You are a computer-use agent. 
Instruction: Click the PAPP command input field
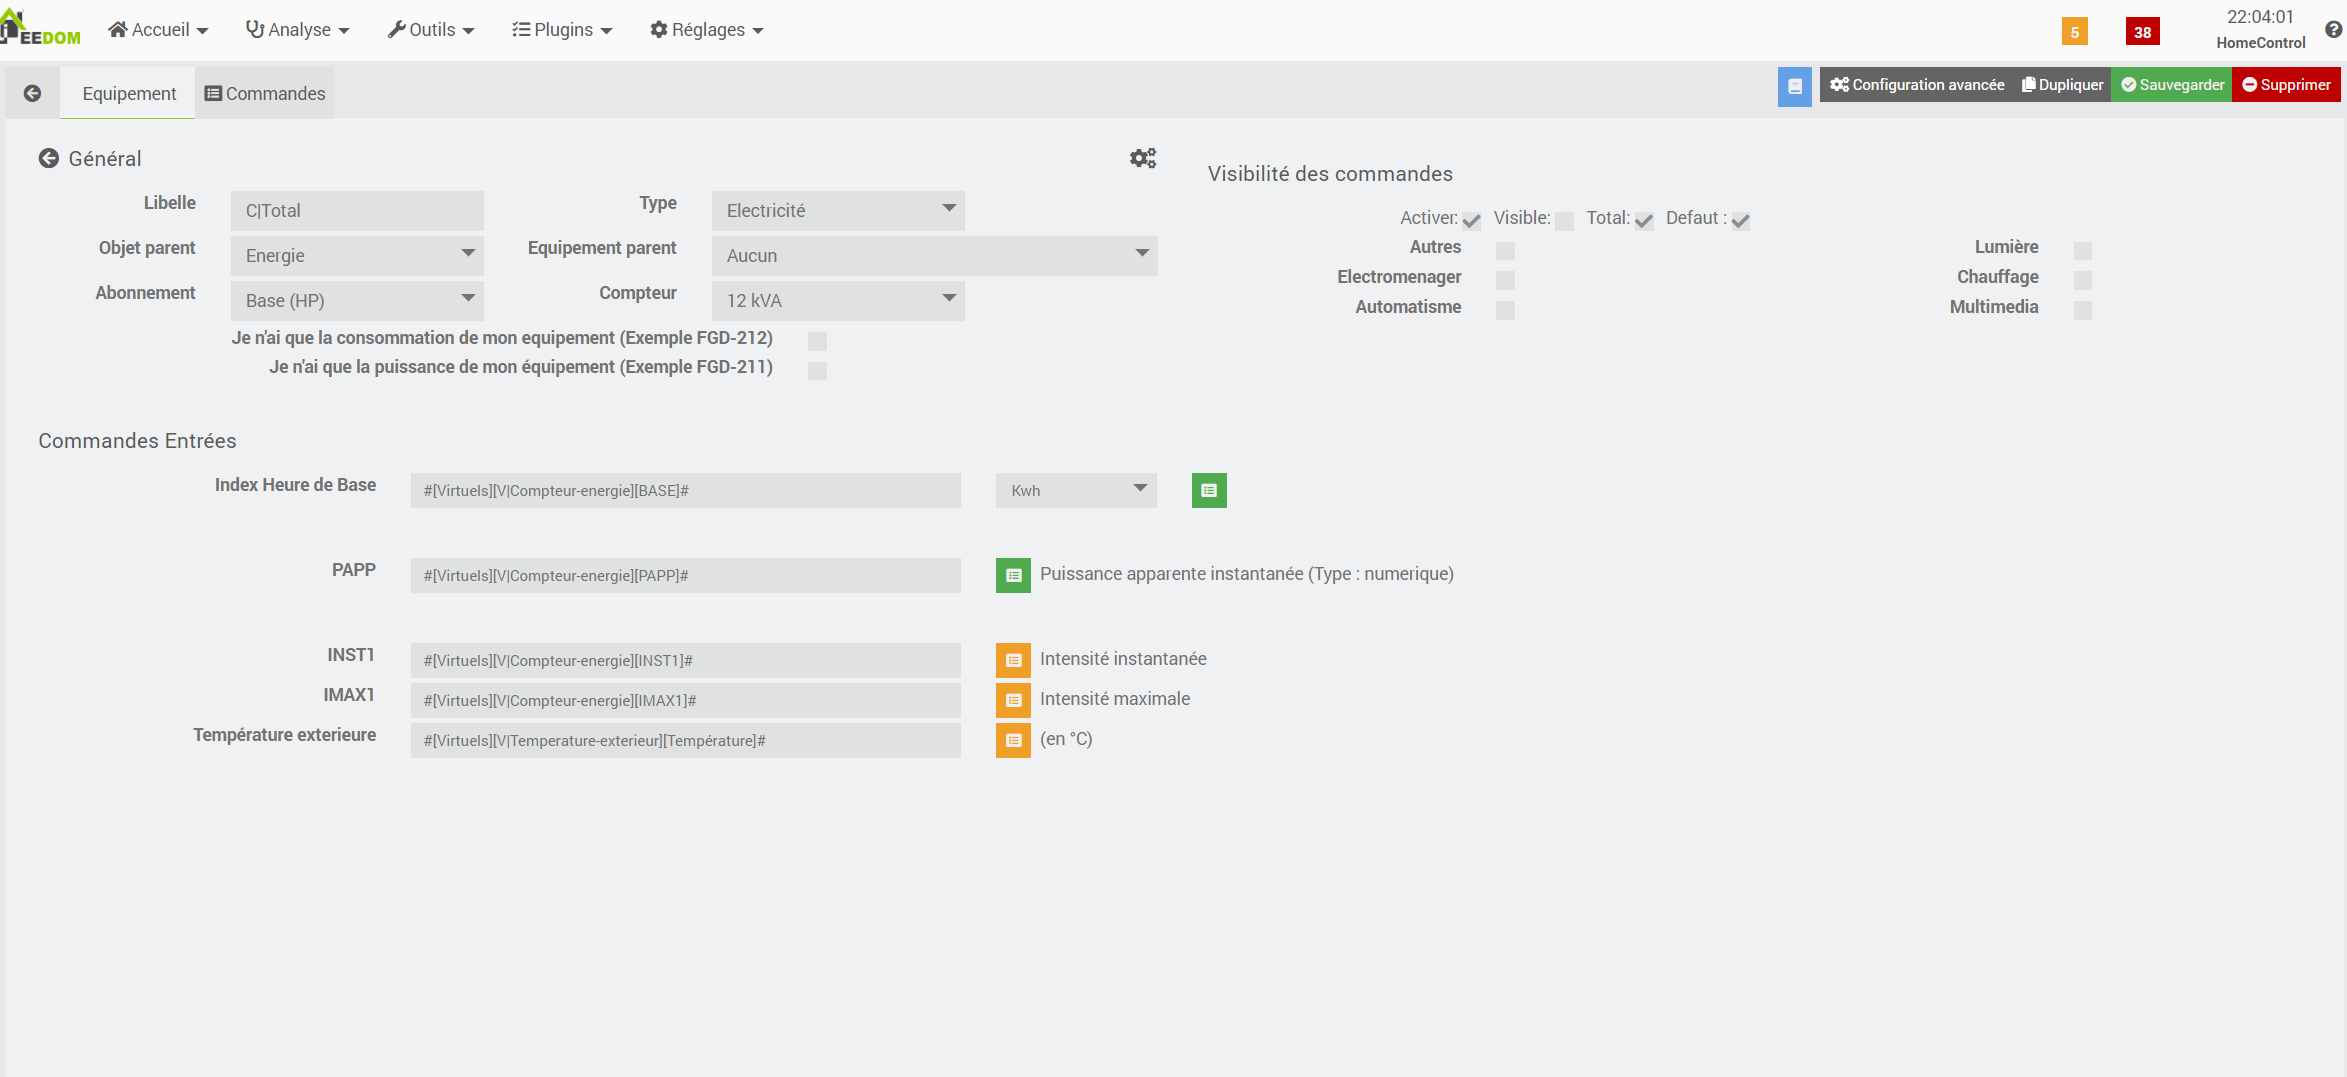(686, 576)
